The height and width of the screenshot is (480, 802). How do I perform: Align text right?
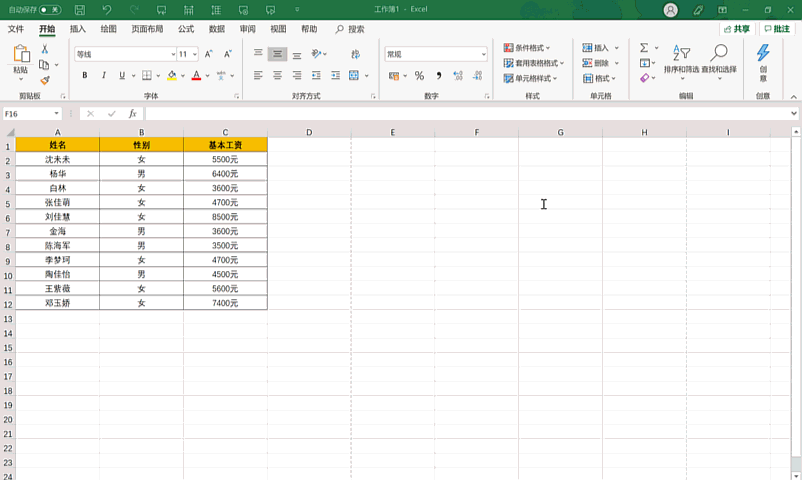point(297,75)
